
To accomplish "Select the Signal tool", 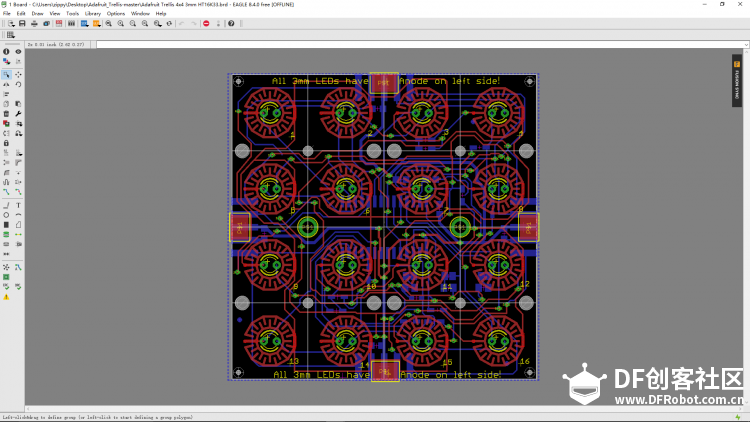I will [x=18, y=234].
